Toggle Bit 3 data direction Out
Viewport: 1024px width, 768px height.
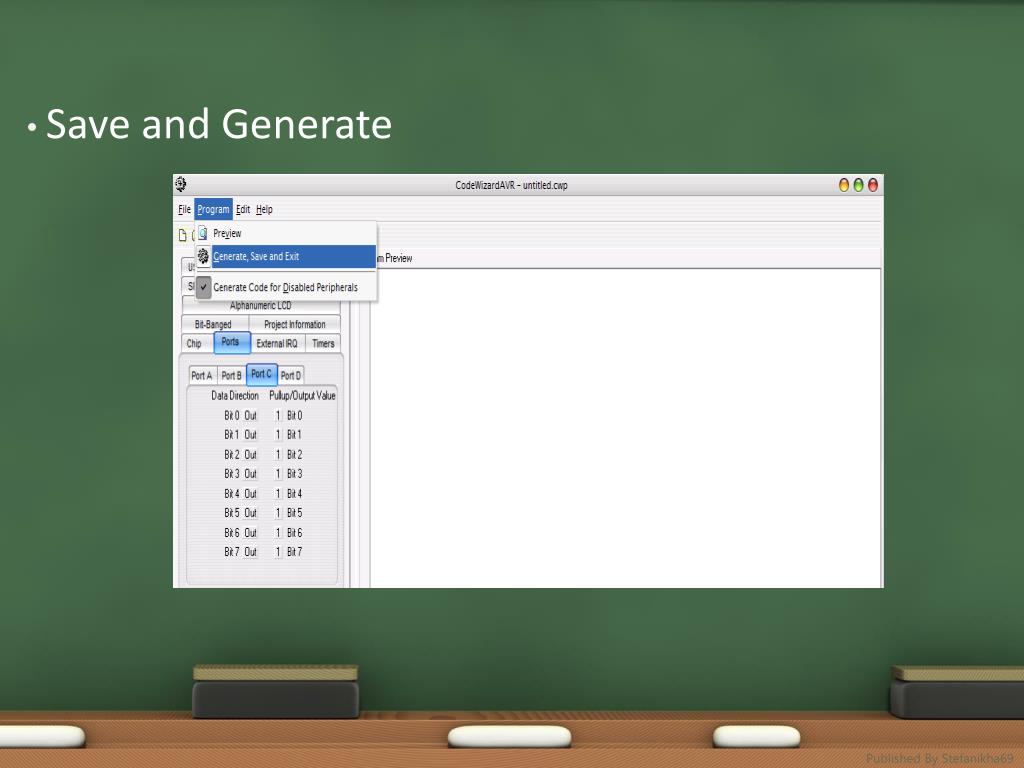click(250, 474)
